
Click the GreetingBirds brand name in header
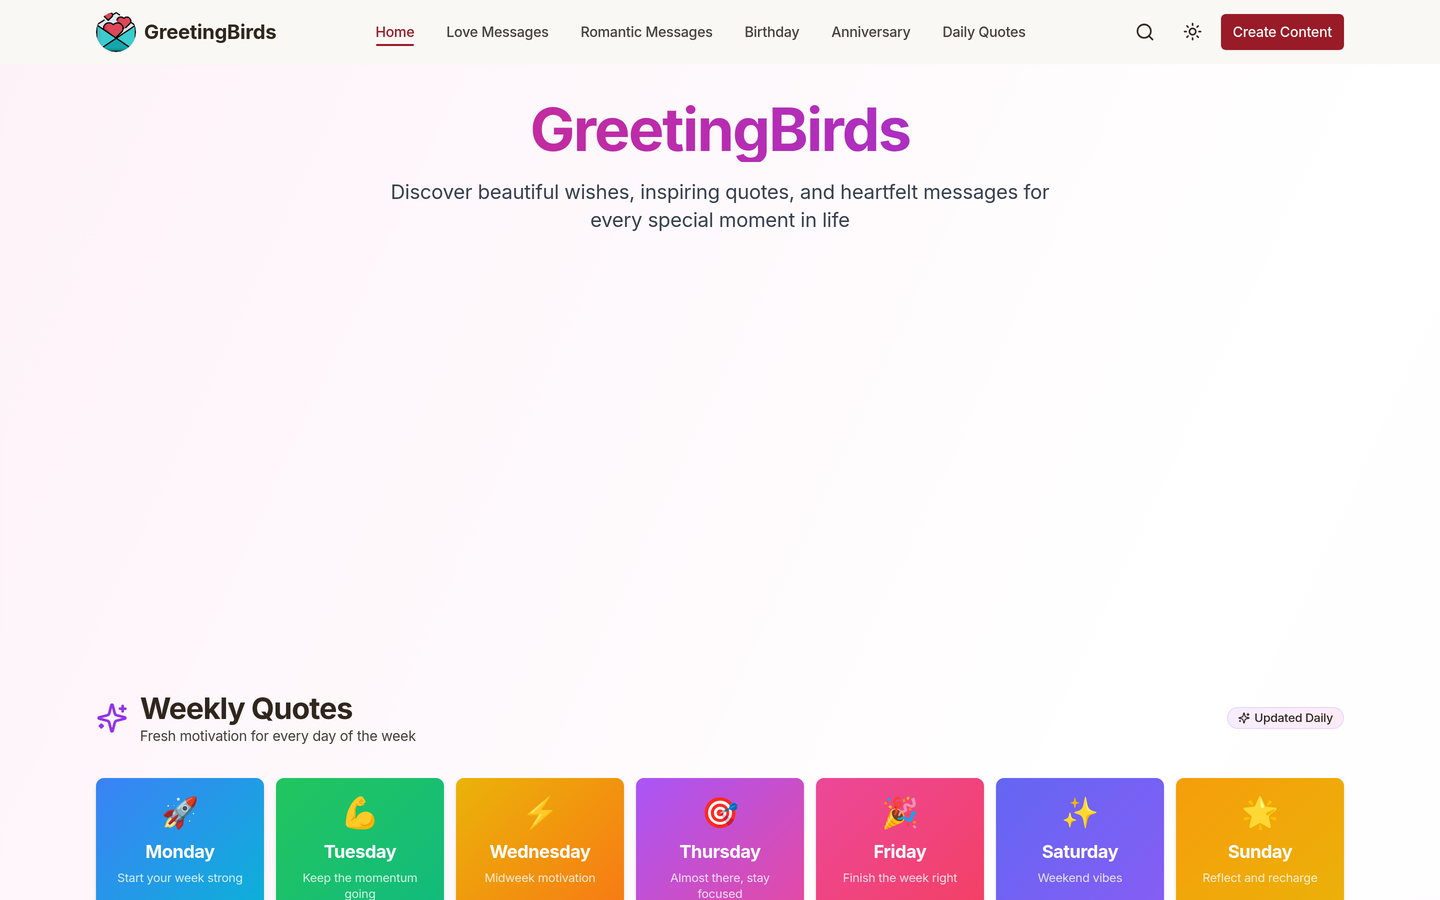(x=210, y=32)
